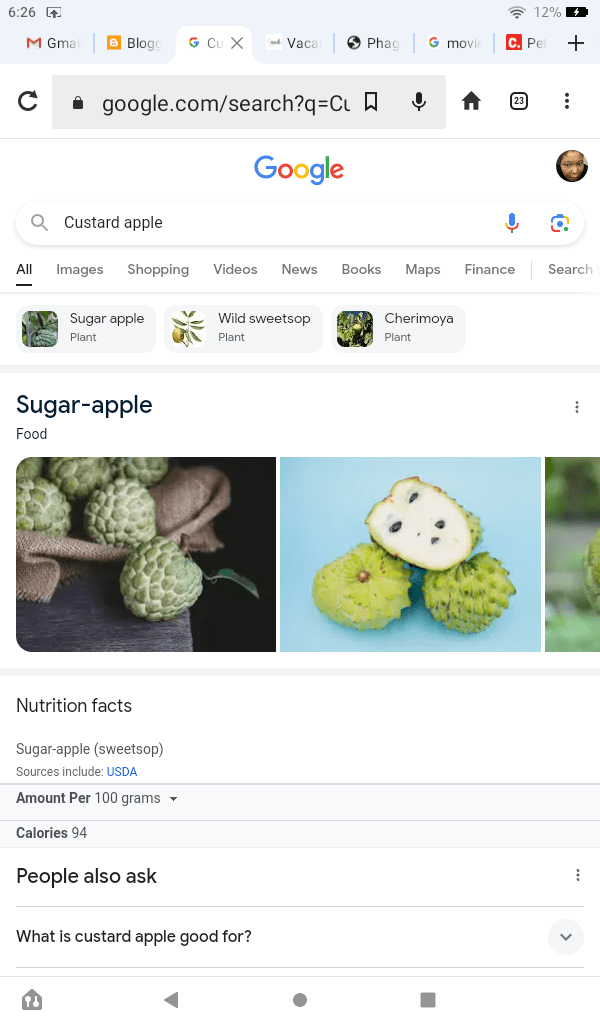Viewport: 600px width, 1024px height.
Task: Open a new browser tab
Action: pos(575,43)
